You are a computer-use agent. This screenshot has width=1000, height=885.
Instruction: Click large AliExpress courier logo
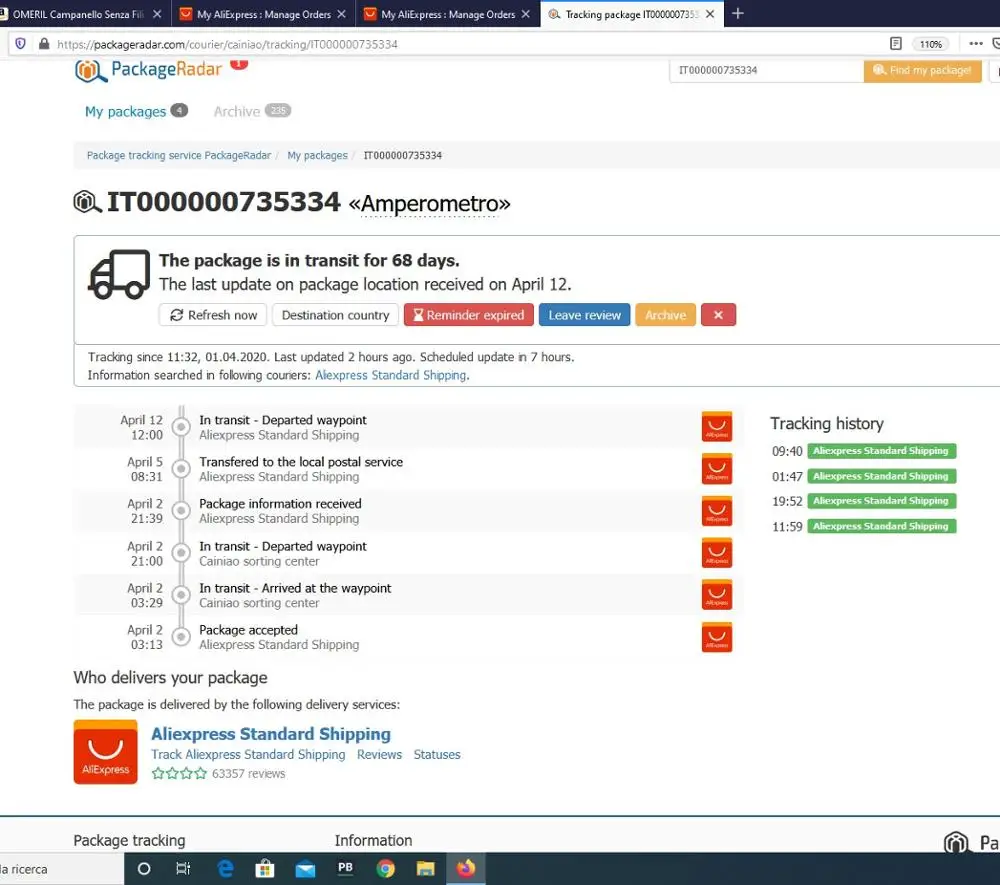coord(105,752)
